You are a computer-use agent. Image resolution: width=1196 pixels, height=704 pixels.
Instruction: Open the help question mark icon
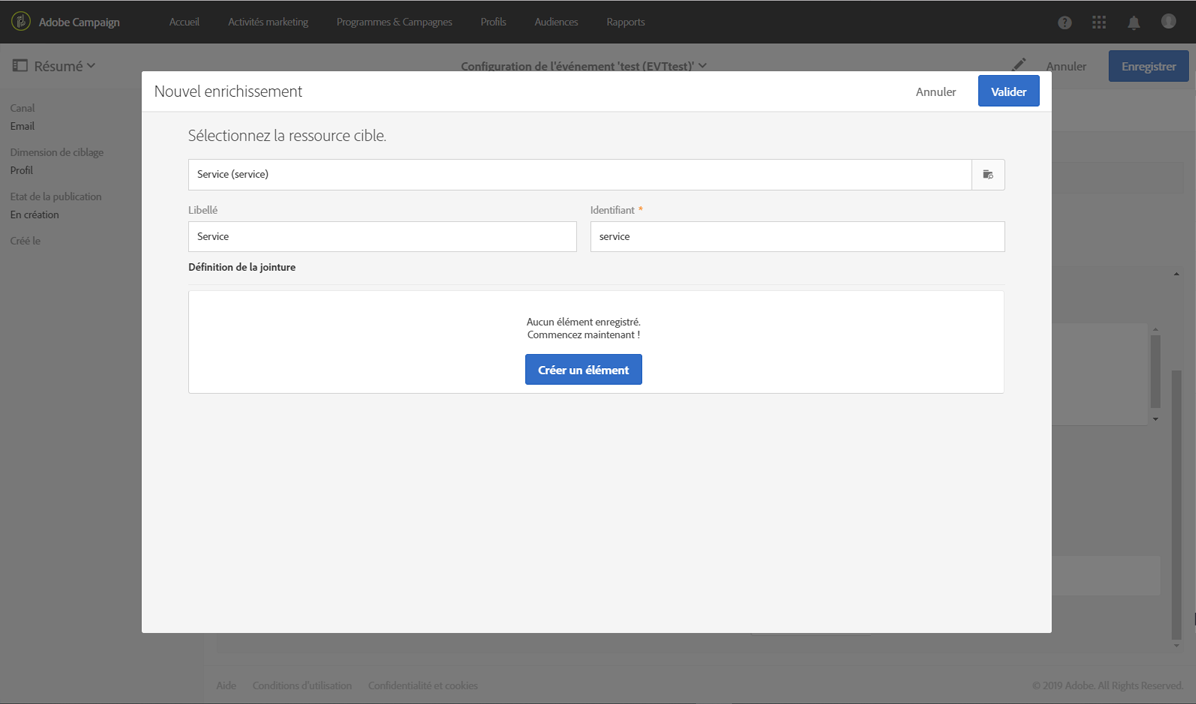1065,22
